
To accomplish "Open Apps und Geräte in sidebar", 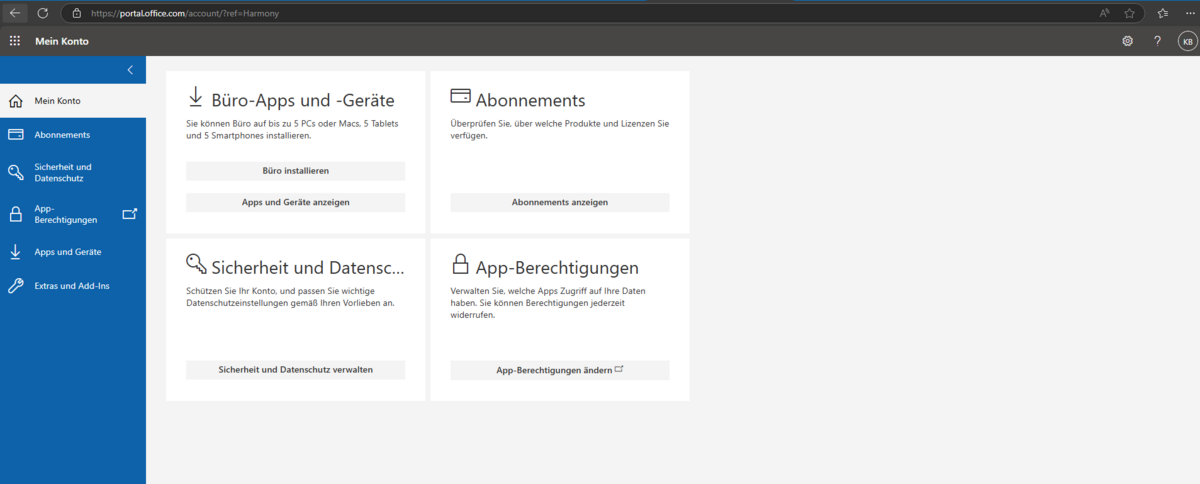I will [67, 252].
